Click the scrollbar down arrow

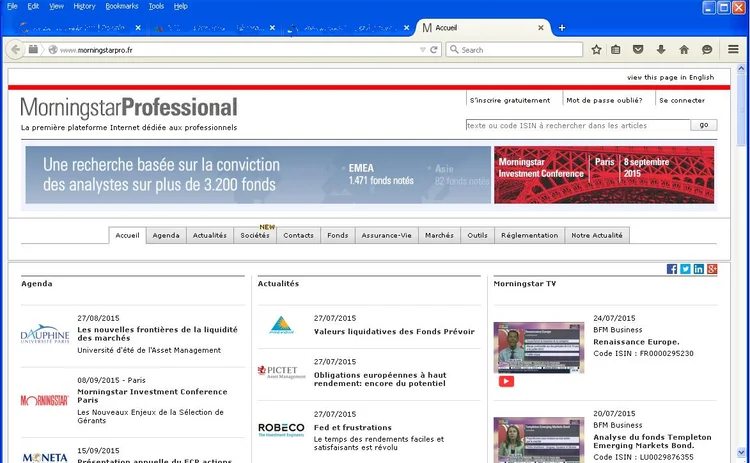(741, 452)
